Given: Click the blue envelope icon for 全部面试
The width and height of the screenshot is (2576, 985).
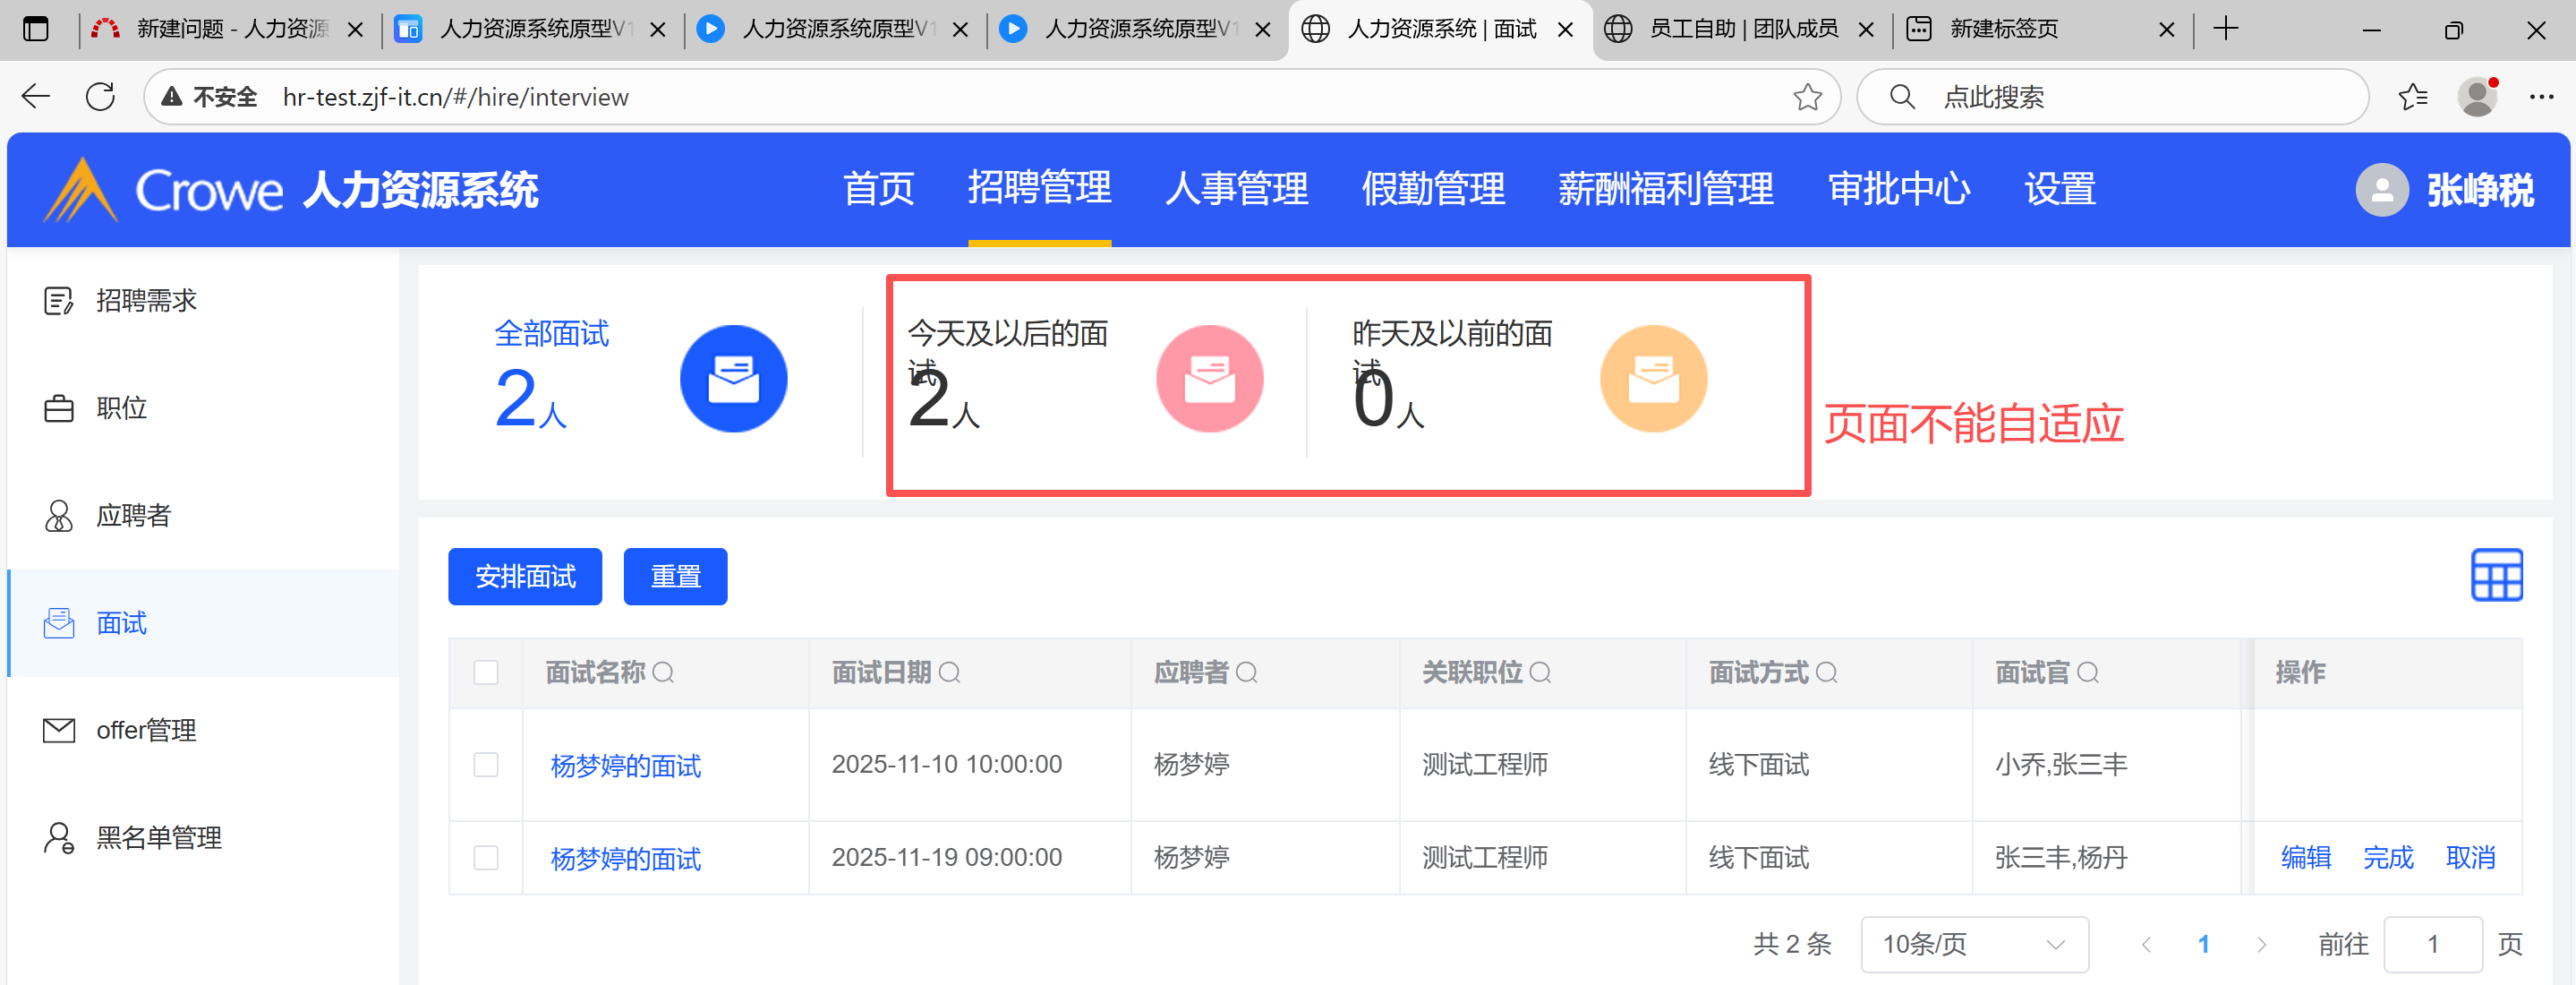Looking at the screenshot, I should [733, 379].
